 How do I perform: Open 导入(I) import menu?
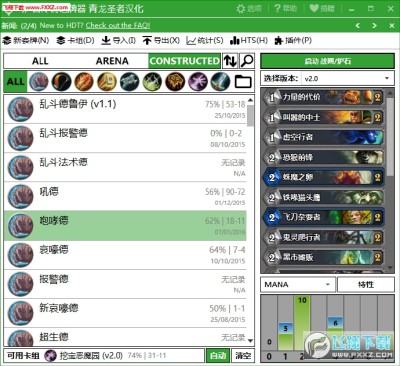click(118, 41)
